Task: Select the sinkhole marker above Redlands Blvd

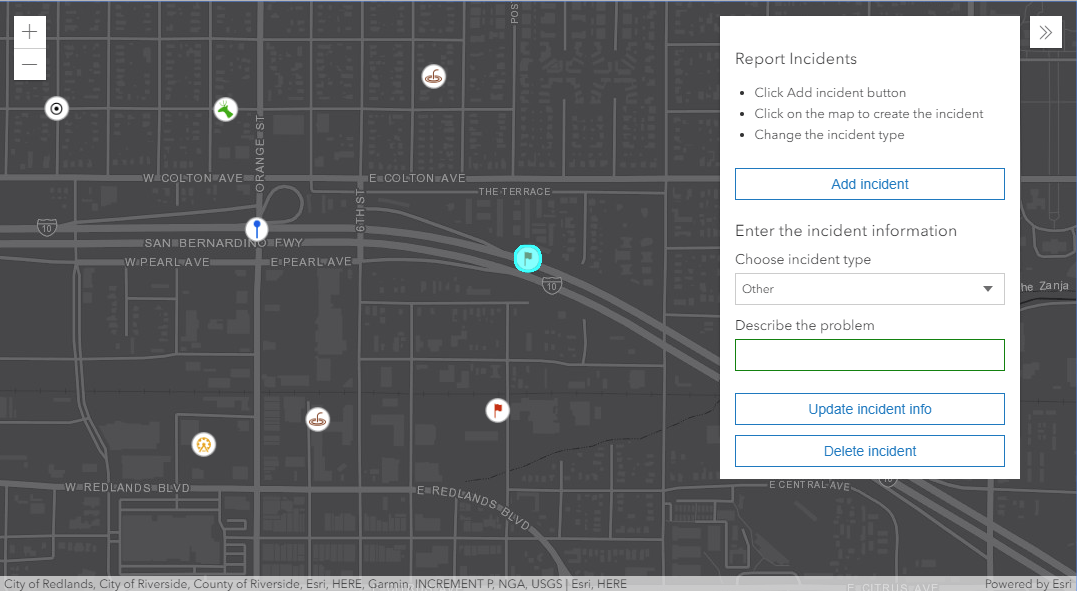Action: point(317,419)
